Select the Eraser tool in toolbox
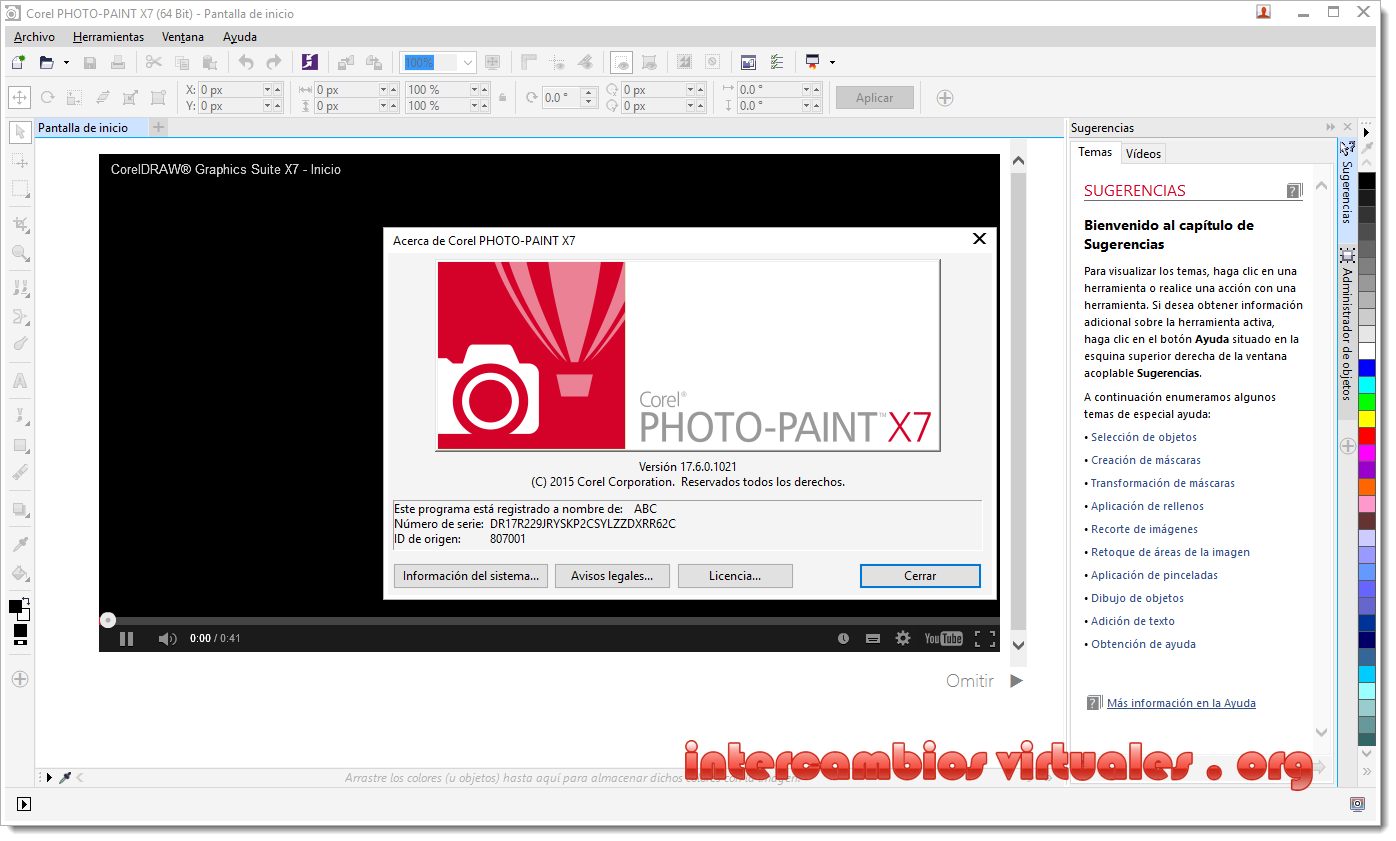 pyautogui.click(x=20, y=472)
